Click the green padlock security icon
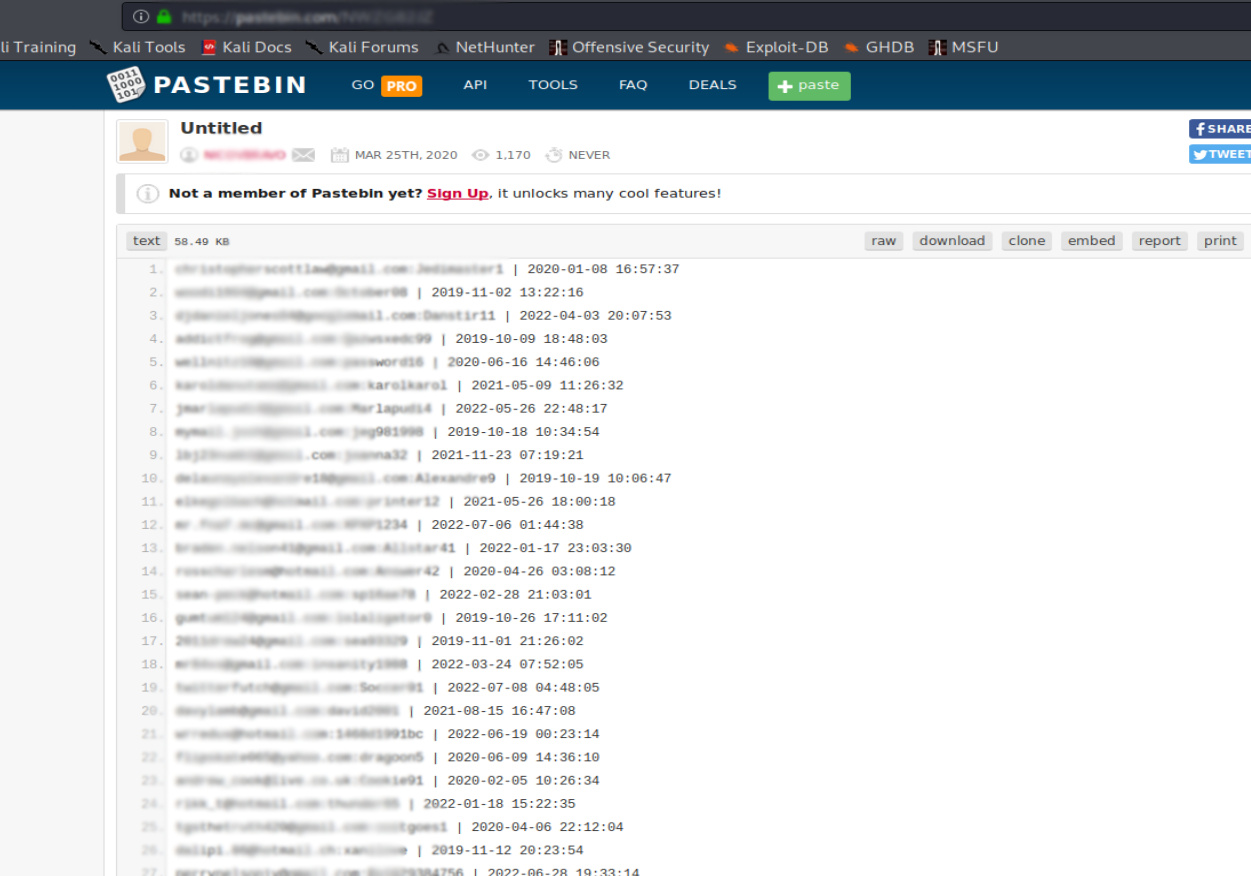 [164, 17]
